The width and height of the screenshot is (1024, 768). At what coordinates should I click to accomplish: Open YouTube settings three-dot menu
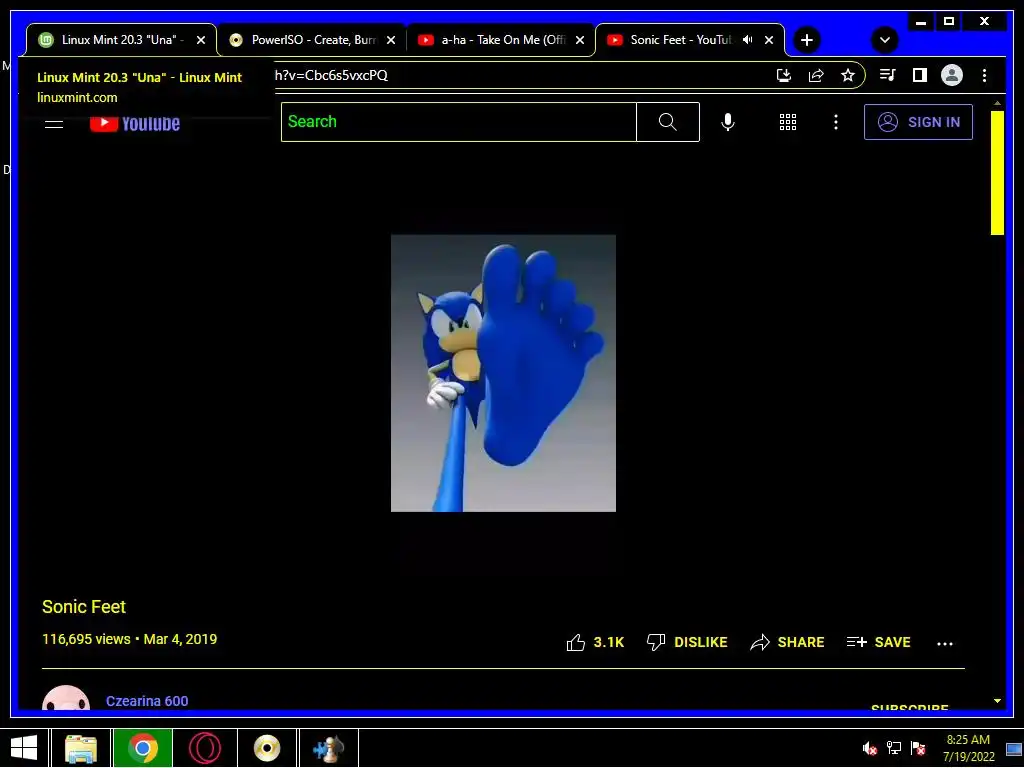(x=835, y=122)
